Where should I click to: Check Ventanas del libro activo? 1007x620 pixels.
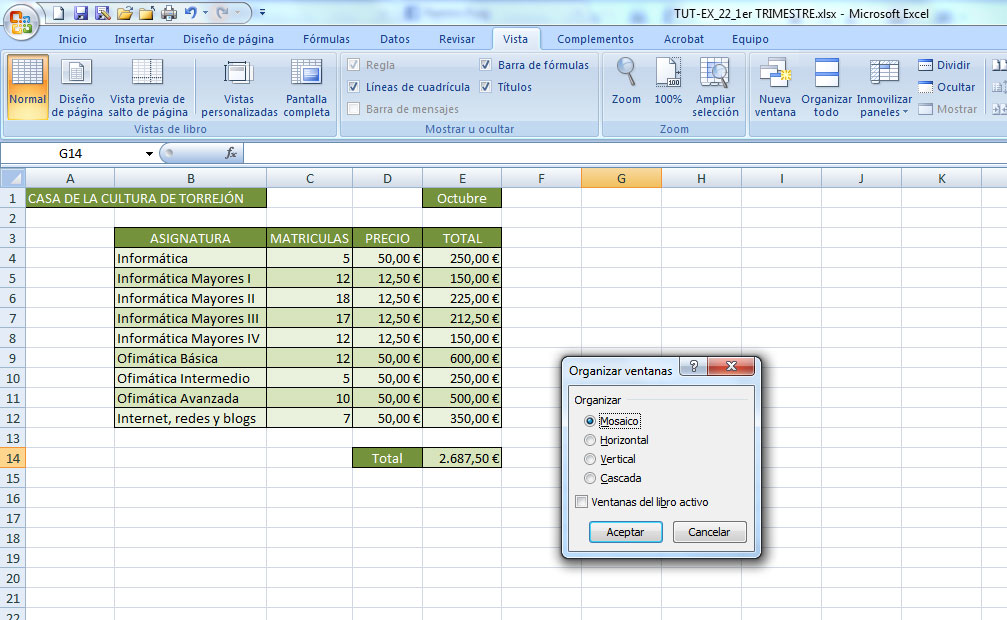(581, 502)
